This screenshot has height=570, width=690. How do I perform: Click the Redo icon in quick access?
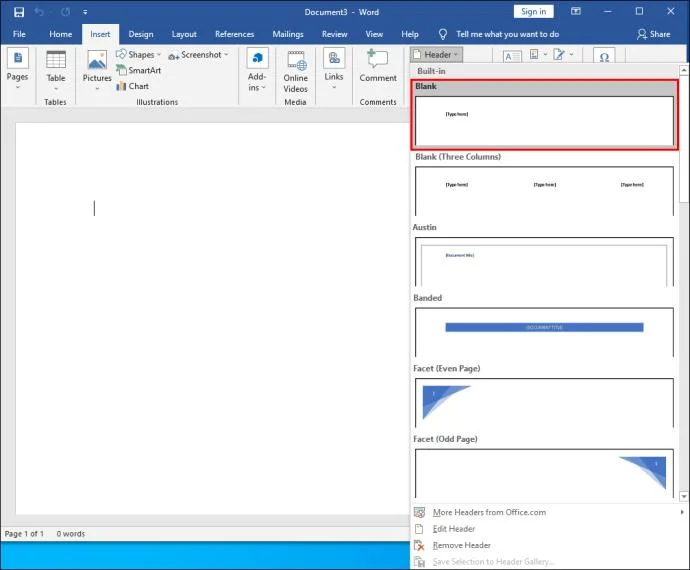coord(65,12)
